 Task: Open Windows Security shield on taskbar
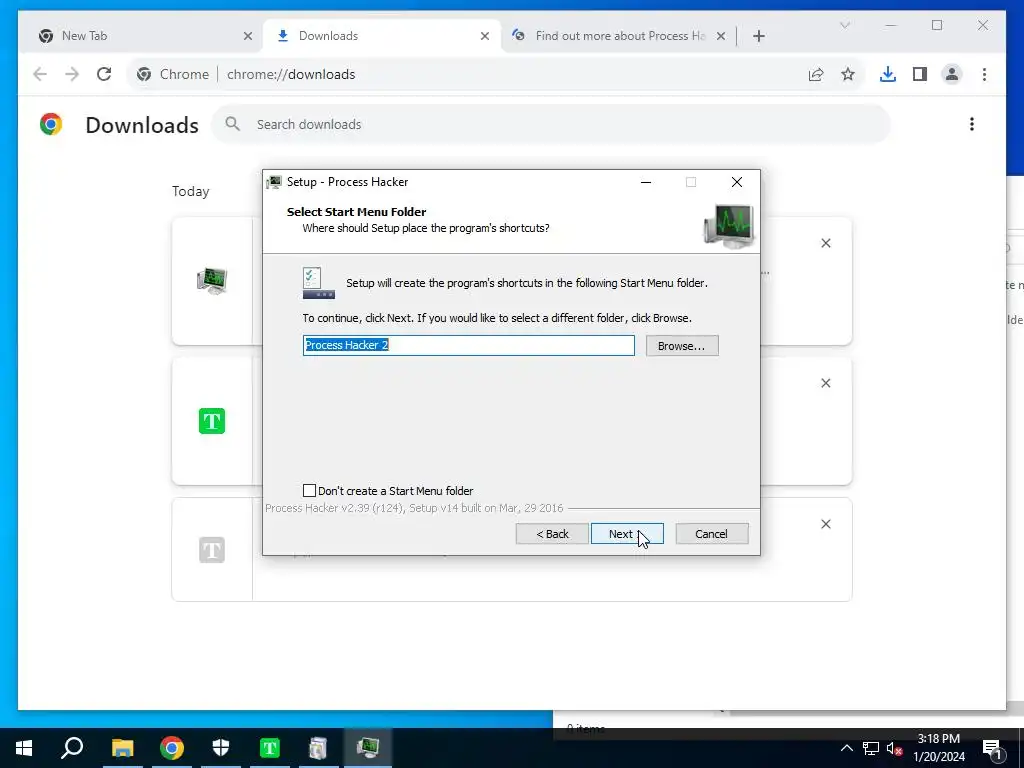(221, 748)
